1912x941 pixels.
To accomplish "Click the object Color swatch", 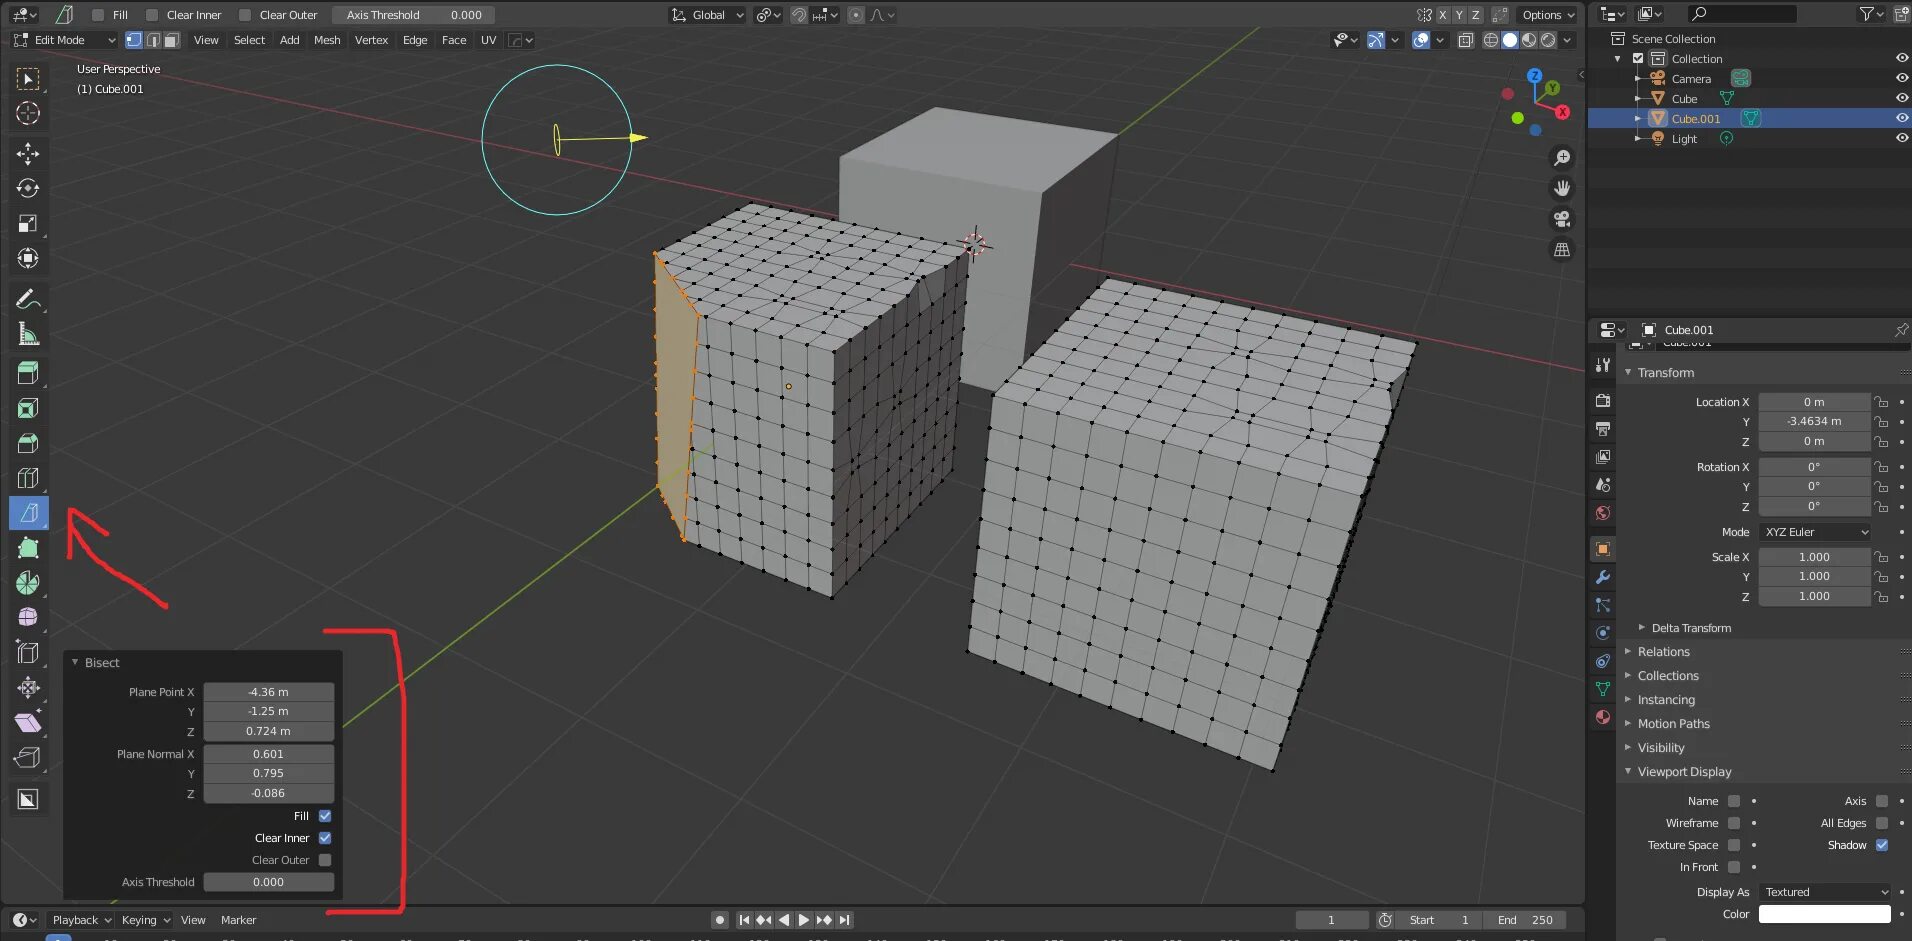I will pyautogui.click(x=1825, y=914).
